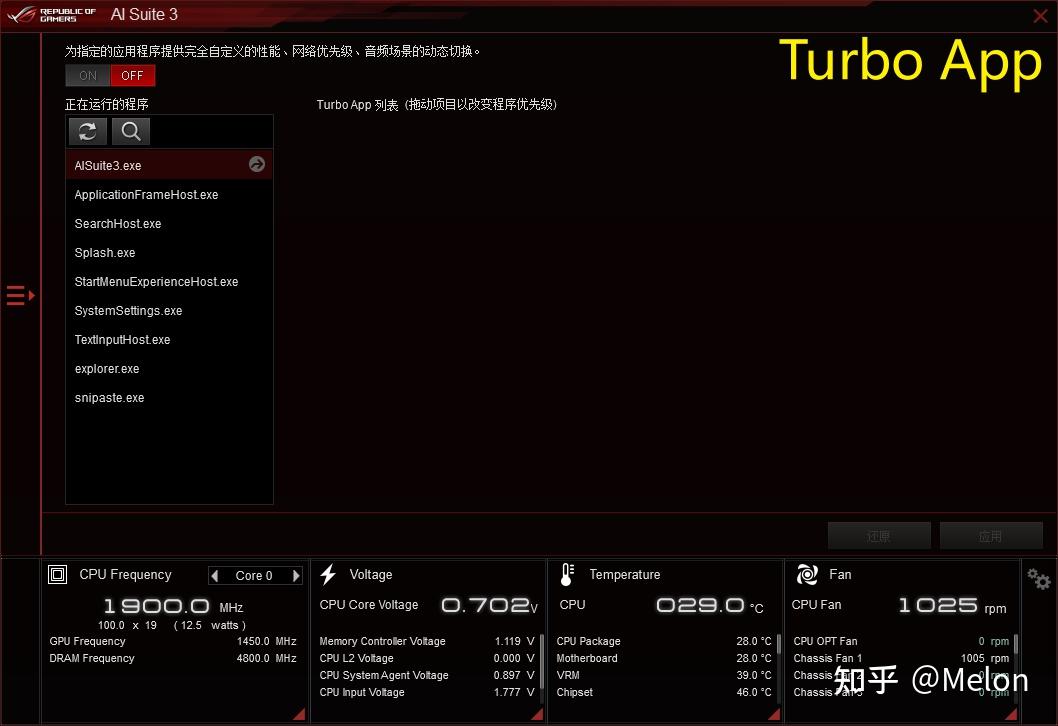
Task: Select previous CPU core arrow
Action: pyautogui.click(x=215, y=576)
